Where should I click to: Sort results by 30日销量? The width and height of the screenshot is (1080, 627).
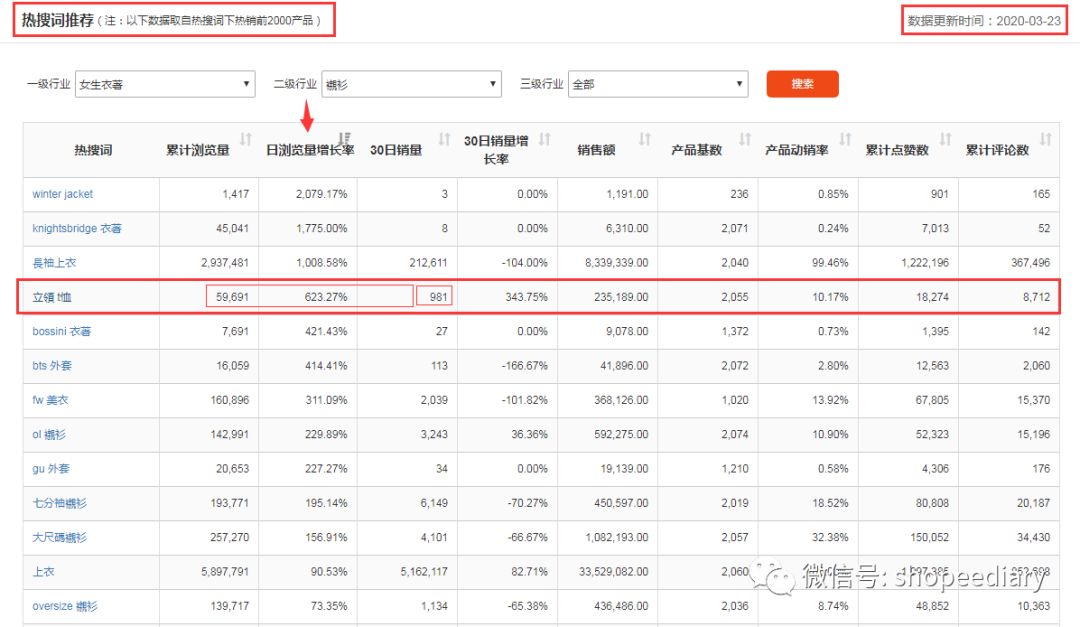coord(444,140)
